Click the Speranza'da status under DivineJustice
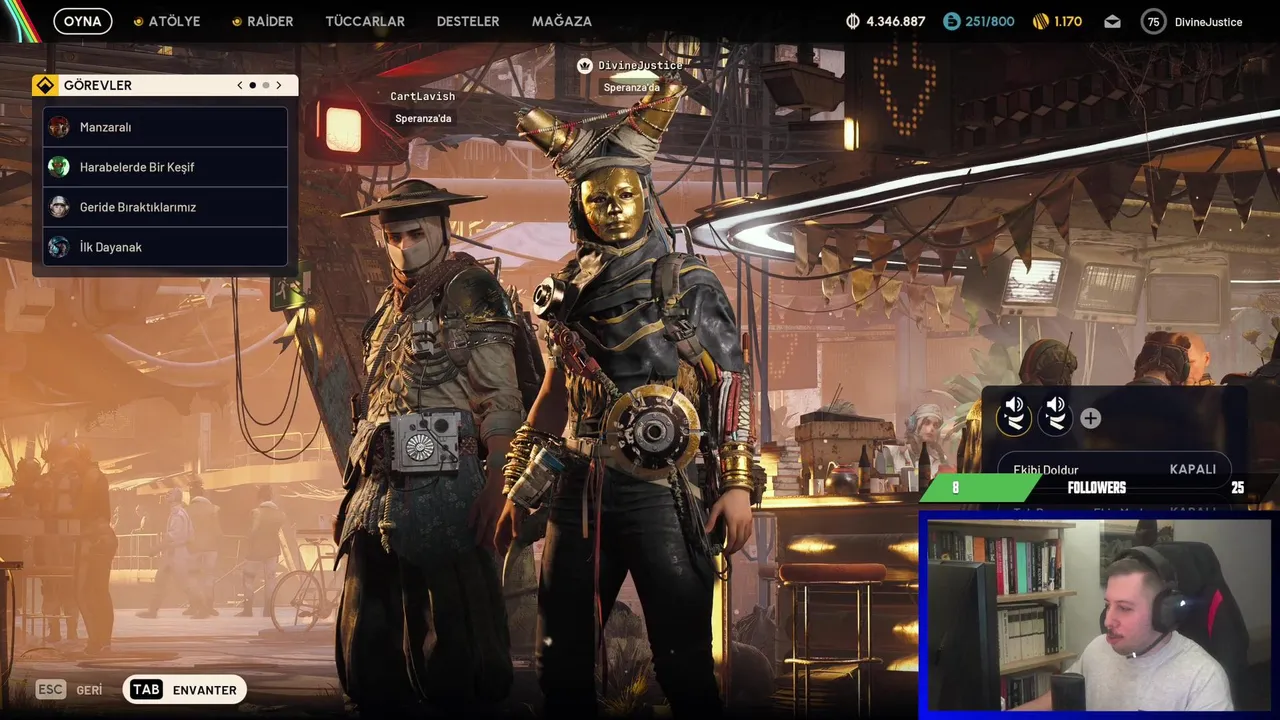This screenshot has height=720, width=1280. coord(631,87)
